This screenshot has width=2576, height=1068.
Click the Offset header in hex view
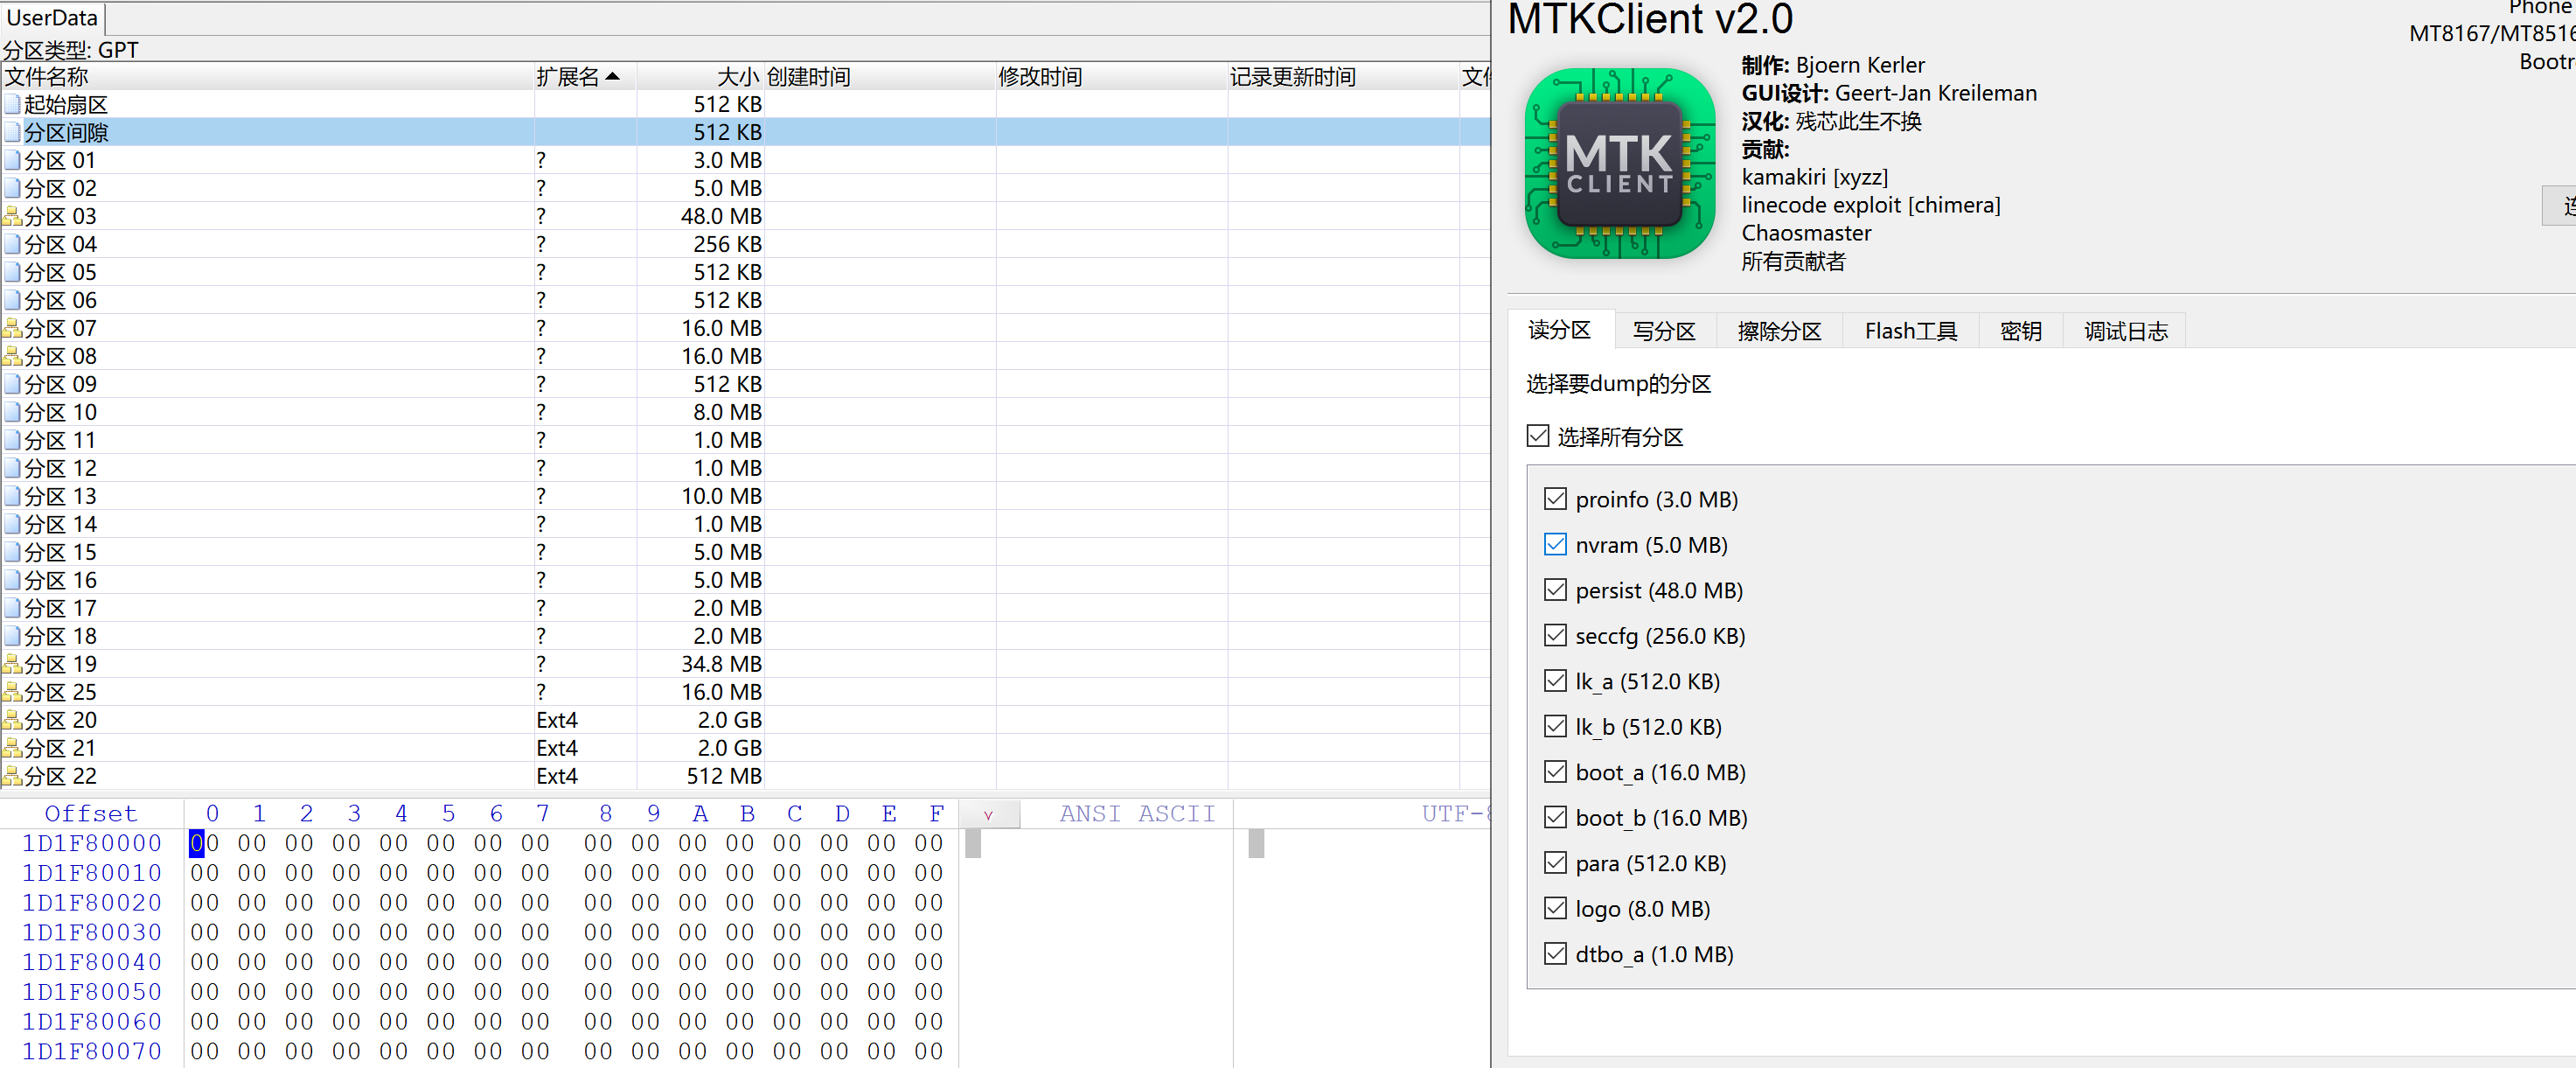click(91, 814)
